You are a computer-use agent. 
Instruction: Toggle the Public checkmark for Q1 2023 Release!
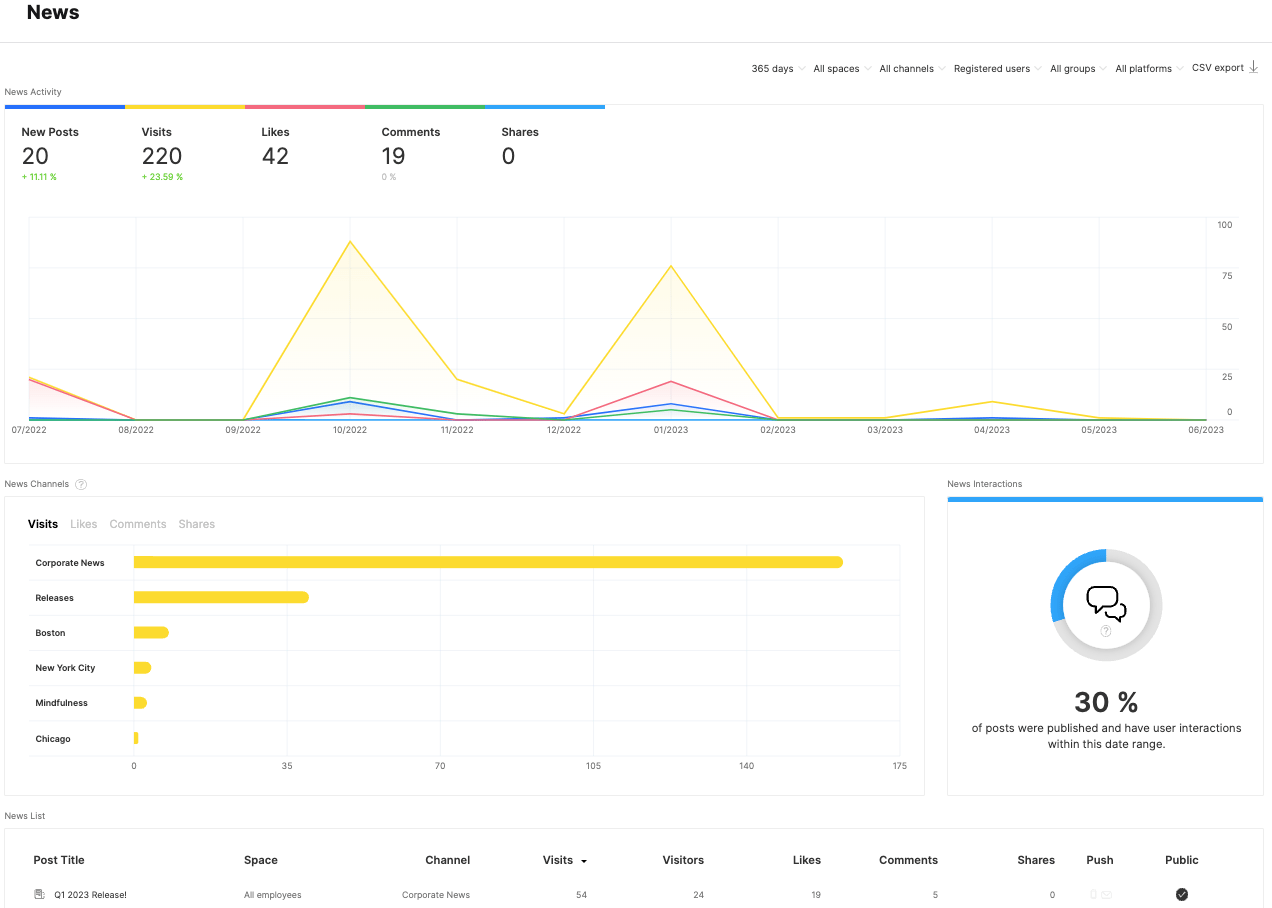(x=1182, y=893)
